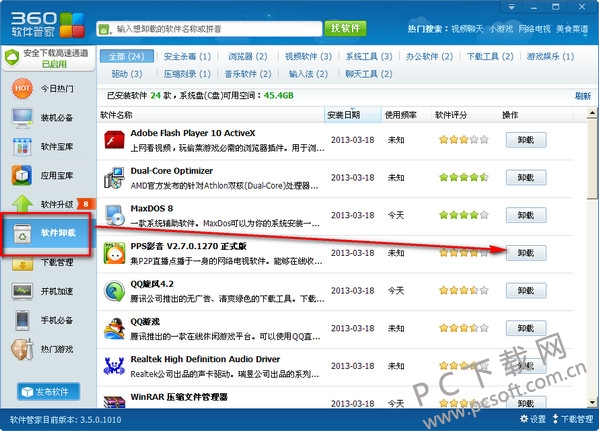
Task: Focus the software name search field
Action: click(x=209, y=29)
